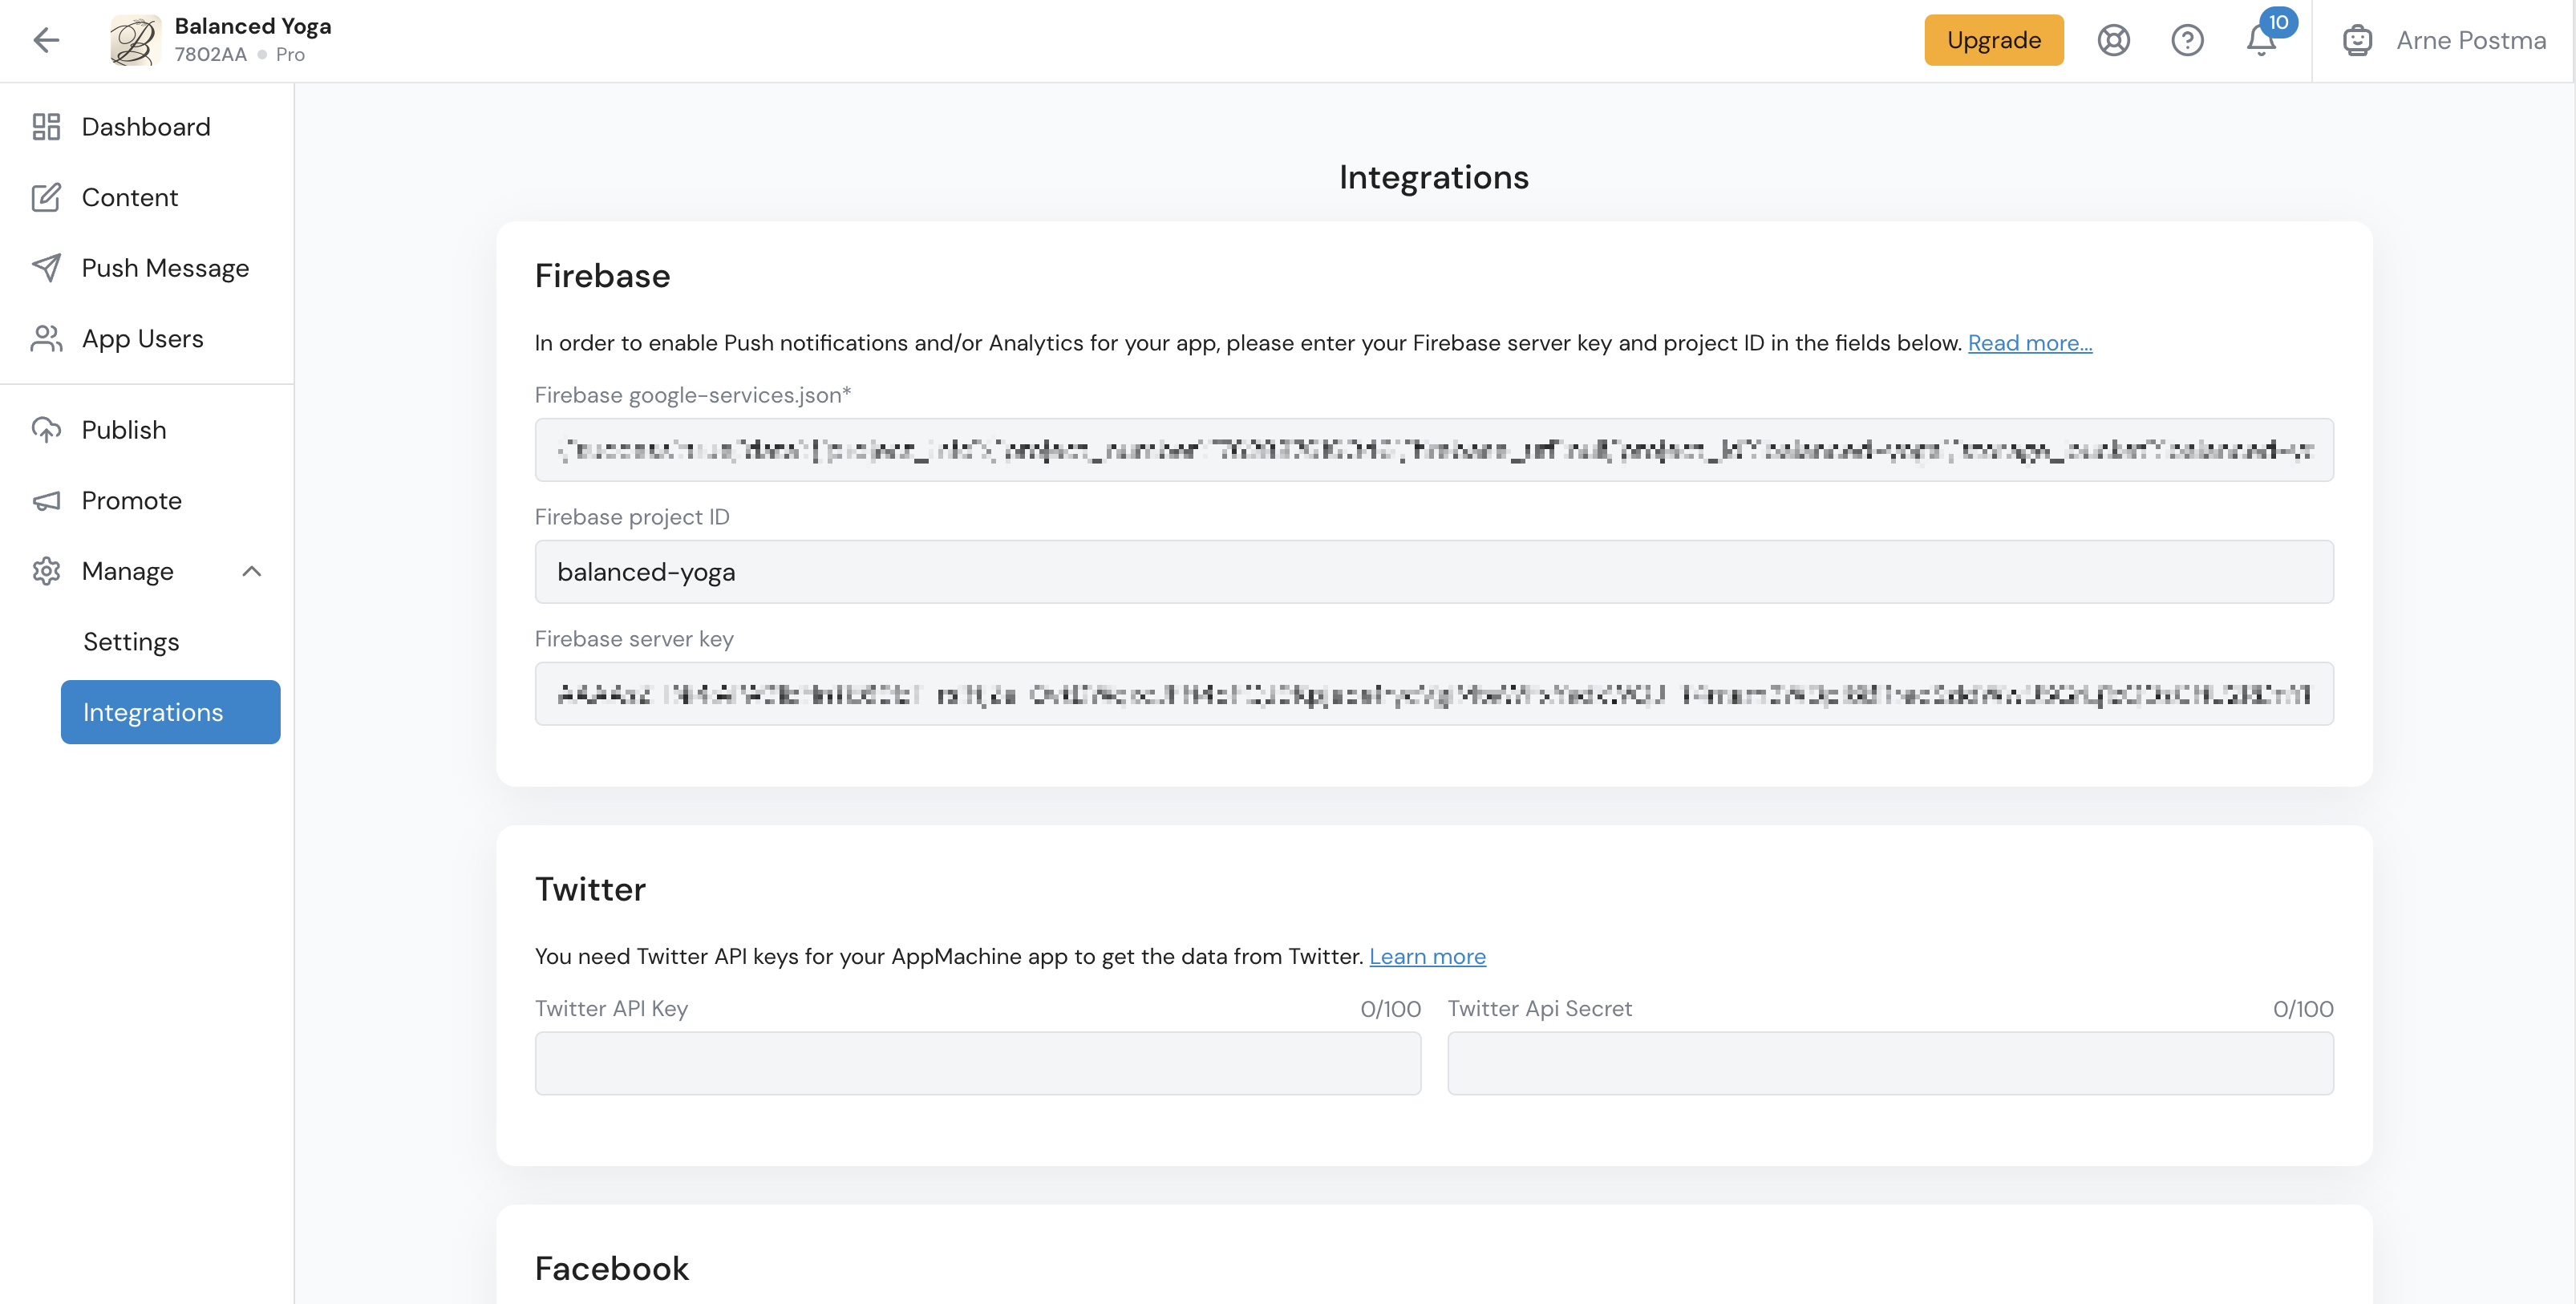Select Settings under Manage
This screenshot has height=1304, width=2576.
click(131, 642)
